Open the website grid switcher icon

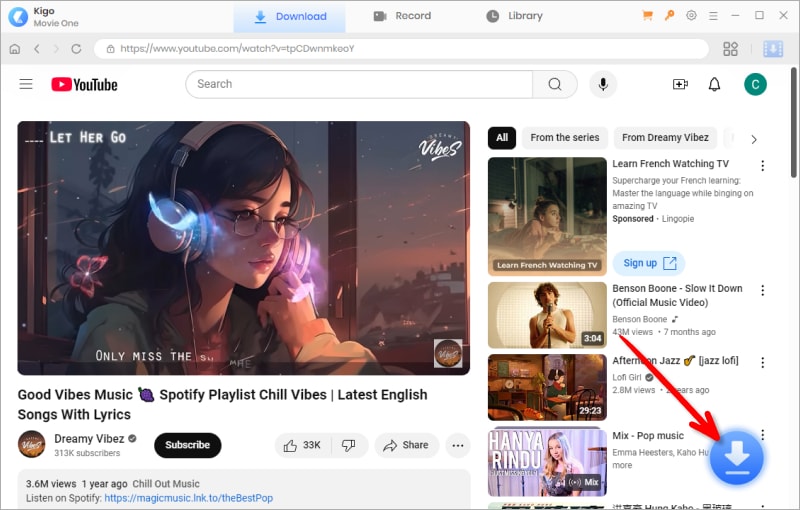(x=730, y=49)
